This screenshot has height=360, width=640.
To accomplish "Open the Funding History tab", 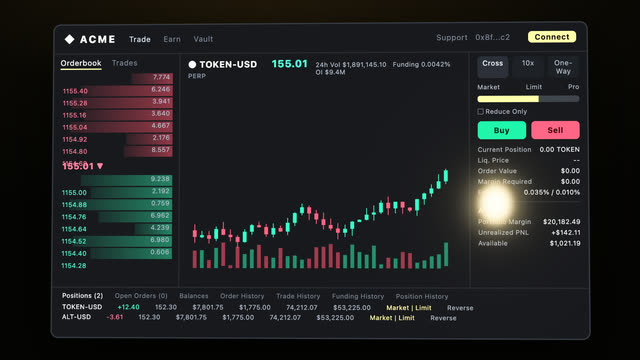I will click(358, 296).
